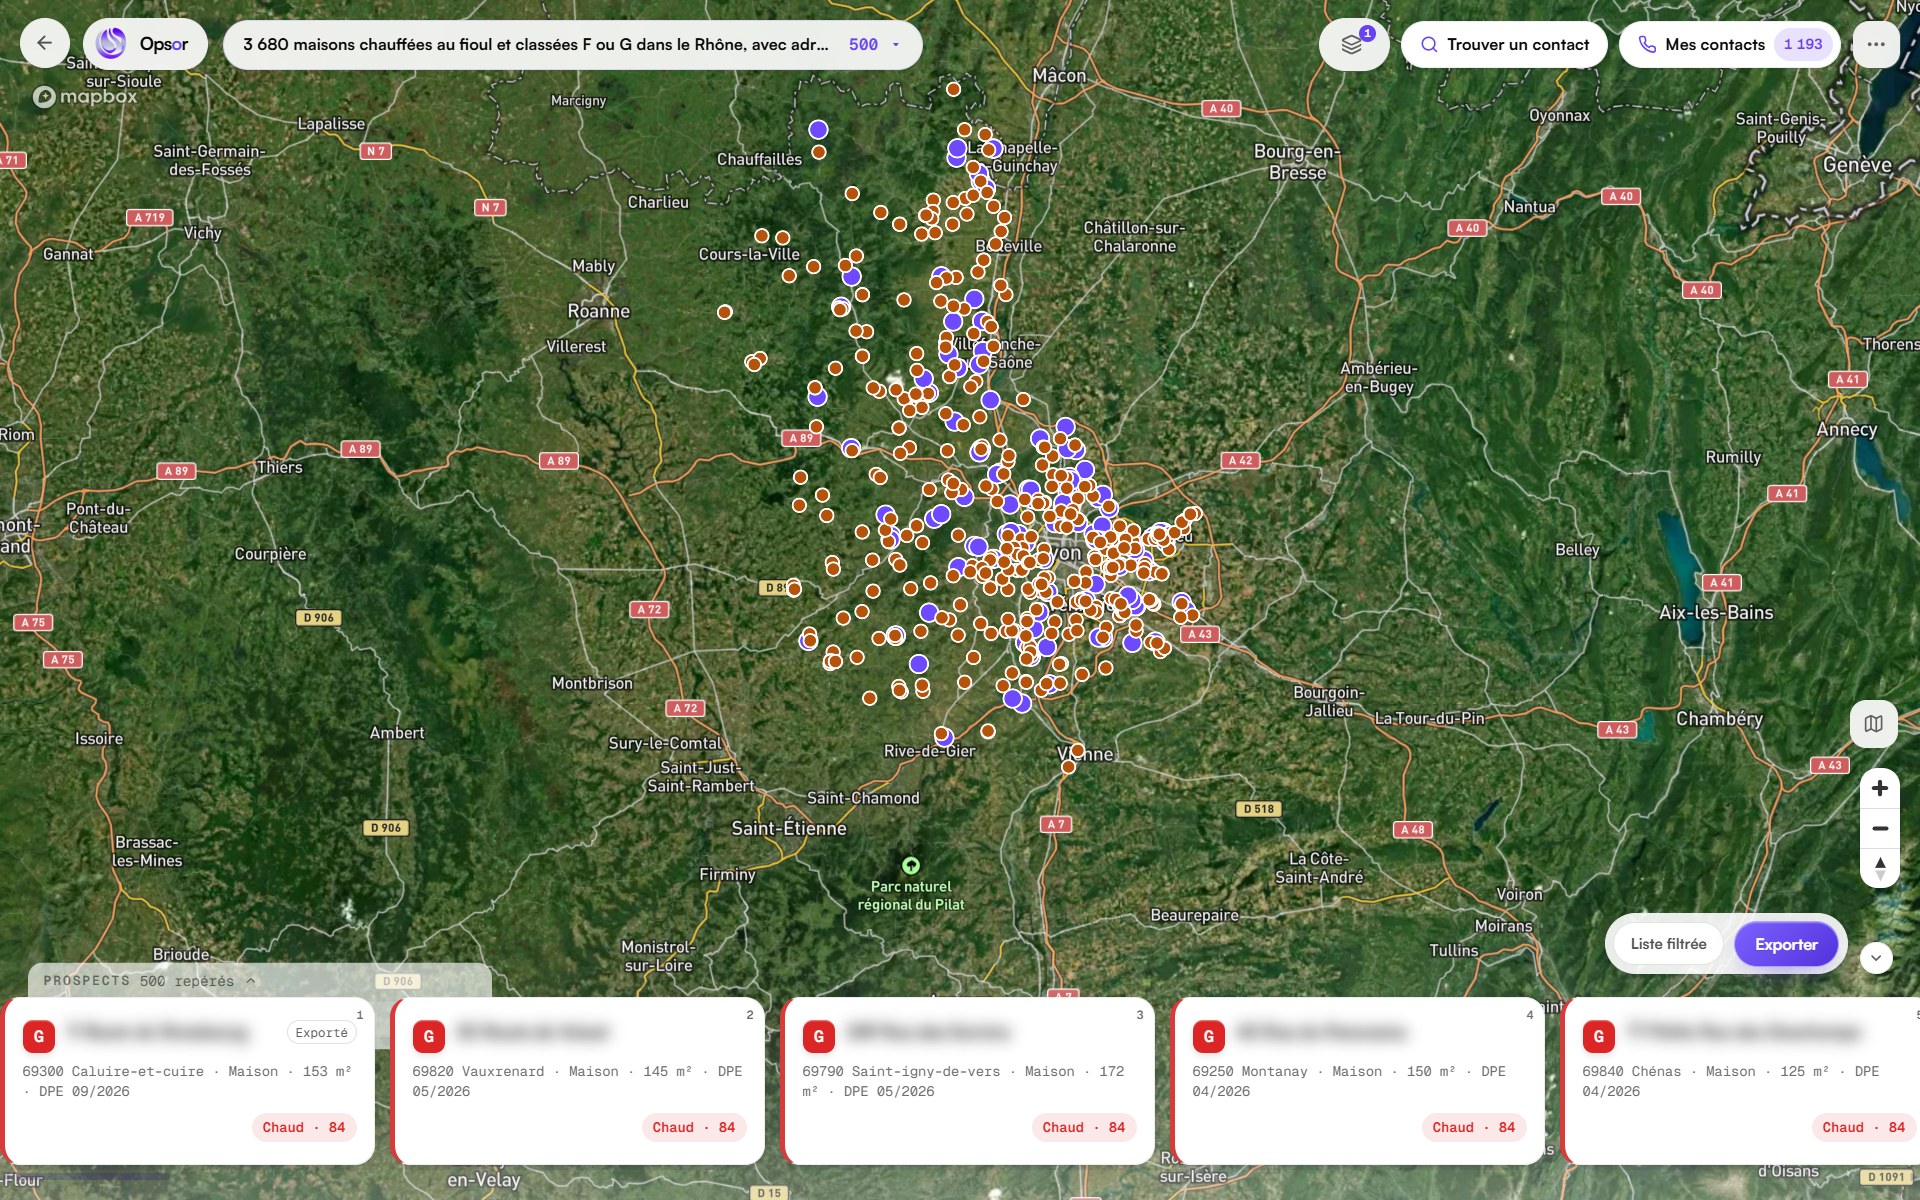Zoom out on the map
The width and height of the screenshot is (1920, 1200).
tap(1880, 828)
